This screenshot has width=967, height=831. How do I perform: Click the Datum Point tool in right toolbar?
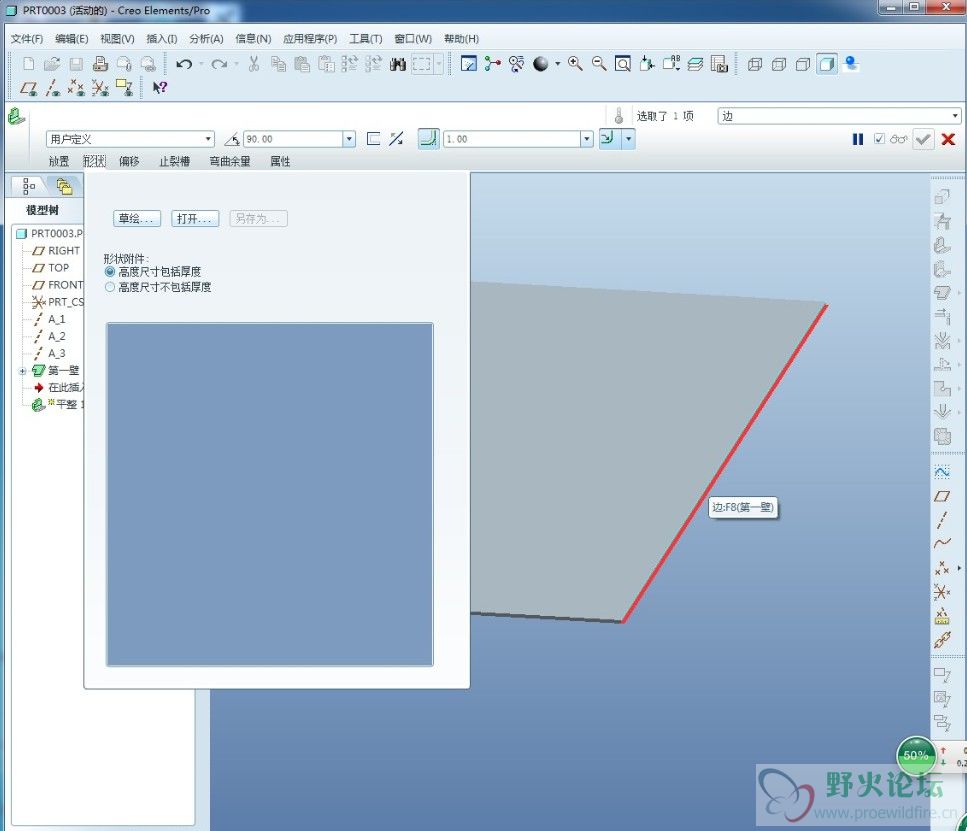(x=942, y=568)
